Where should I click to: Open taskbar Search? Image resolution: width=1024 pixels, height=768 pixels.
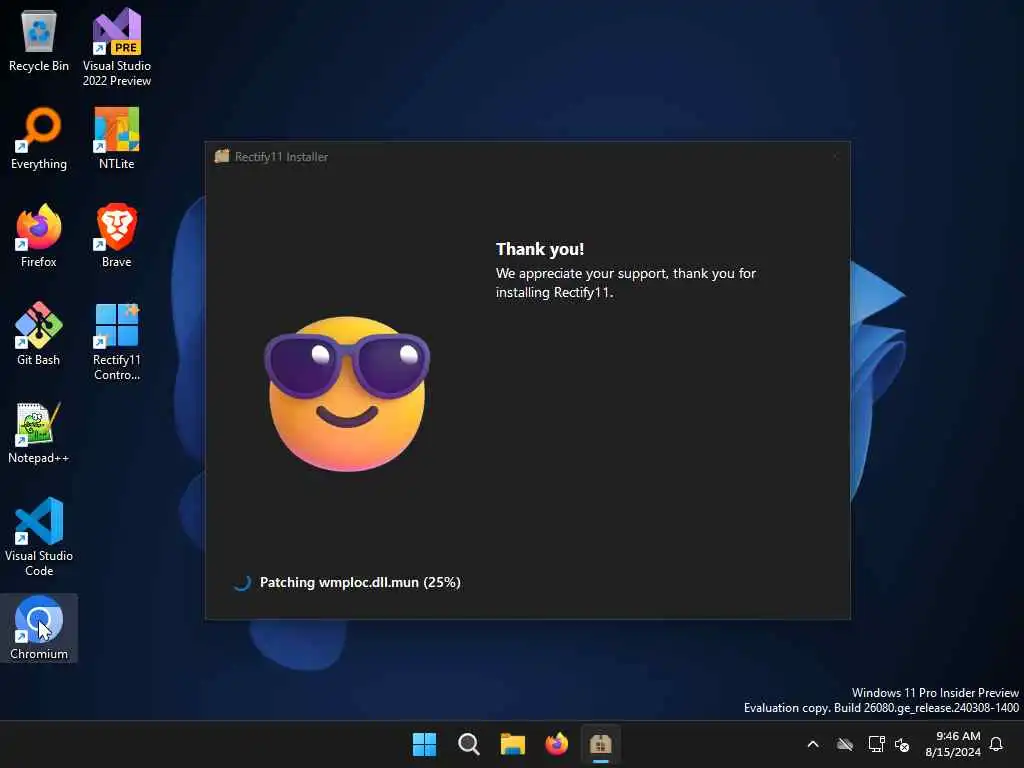[469, 744]
